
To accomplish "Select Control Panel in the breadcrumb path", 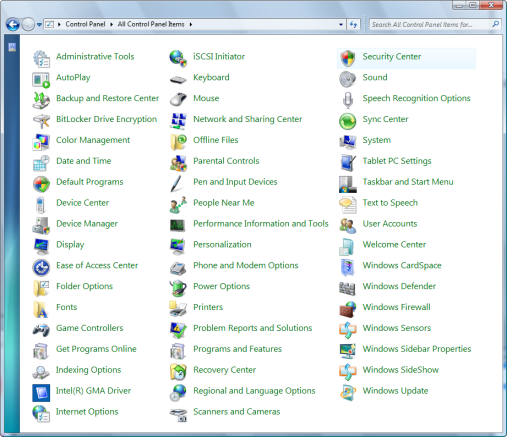I will pyautogui.click(x=85, y=24).
